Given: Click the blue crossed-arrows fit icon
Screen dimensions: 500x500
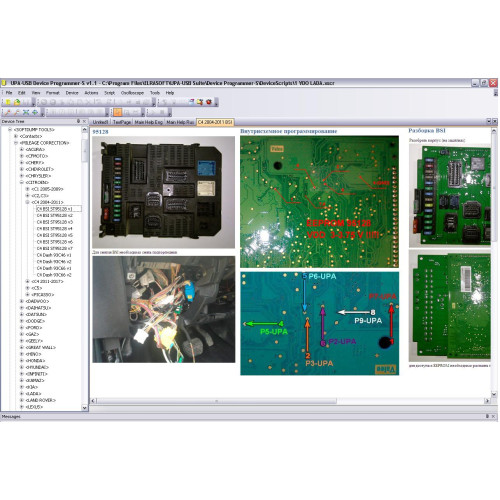Looking at the screenshot, I should click(x=26, y=112).
